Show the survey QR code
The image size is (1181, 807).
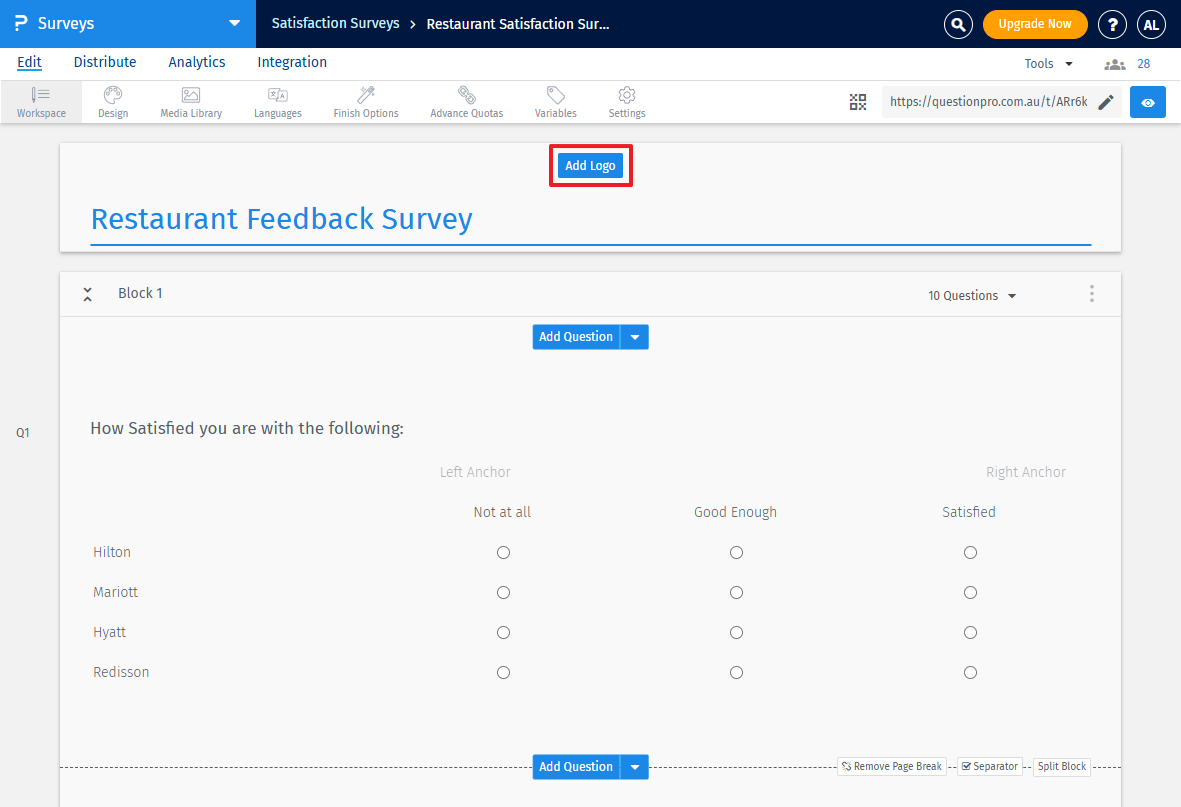(x=858, y=101)
